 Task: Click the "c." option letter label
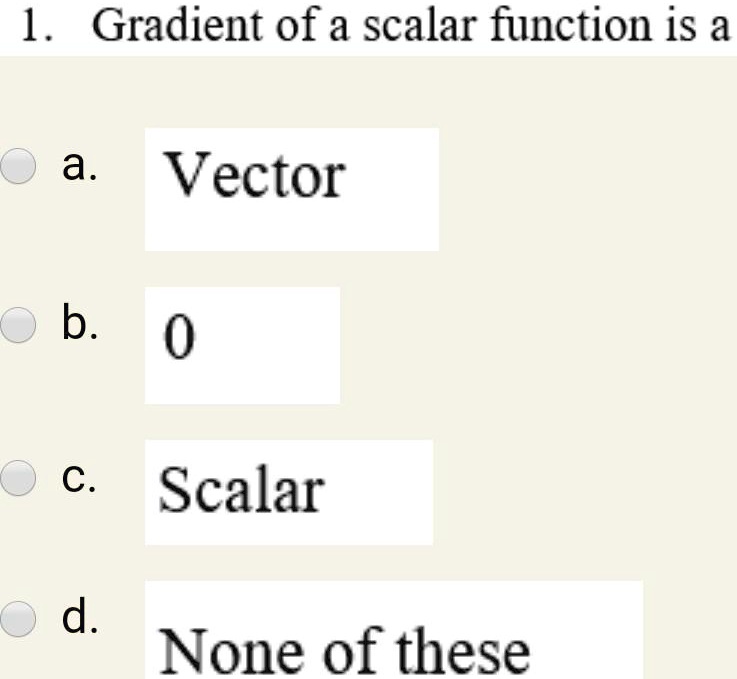coord(78,479)
